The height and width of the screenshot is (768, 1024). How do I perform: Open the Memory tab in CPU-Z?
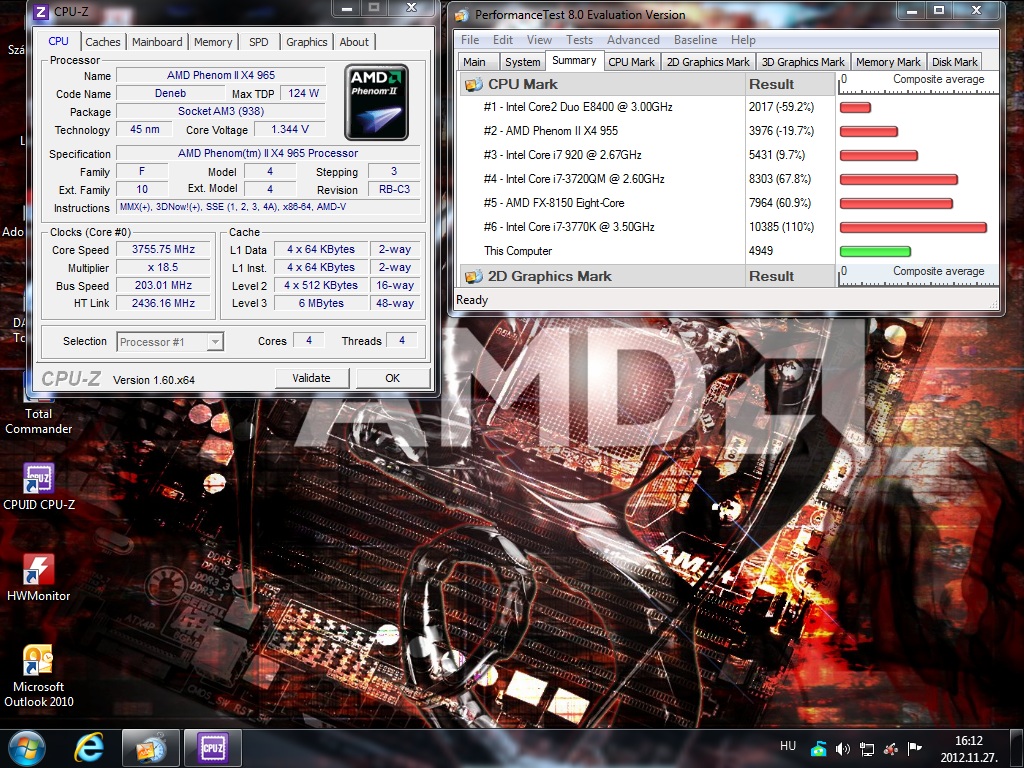click(213, 42)
